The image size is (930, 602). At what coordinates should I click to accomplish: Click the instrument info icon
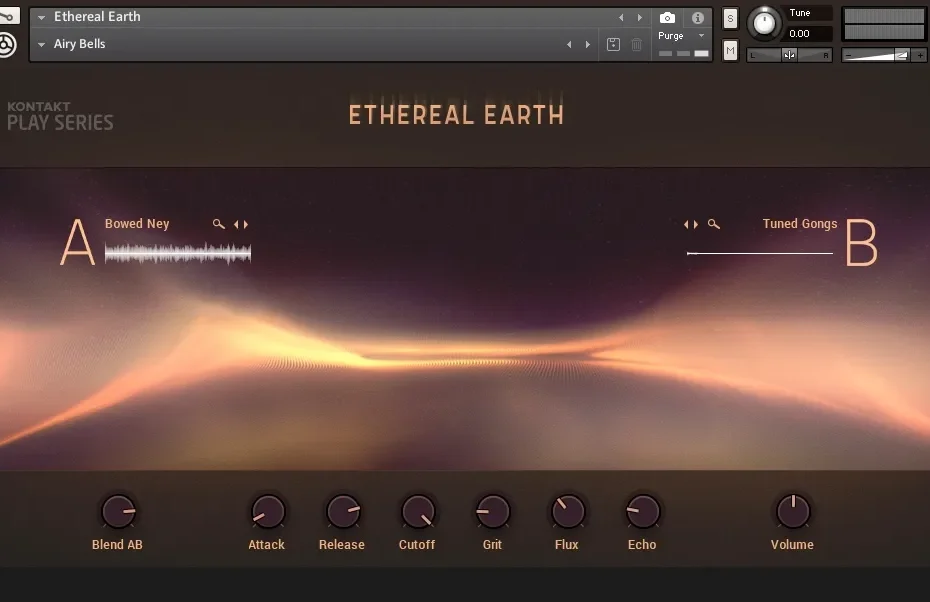698,18
